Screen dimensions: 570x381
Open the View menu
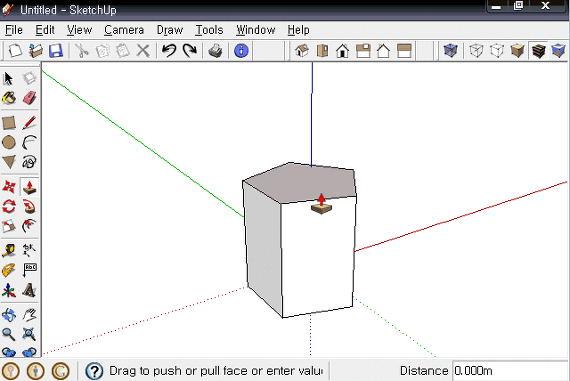coord(80,30)
